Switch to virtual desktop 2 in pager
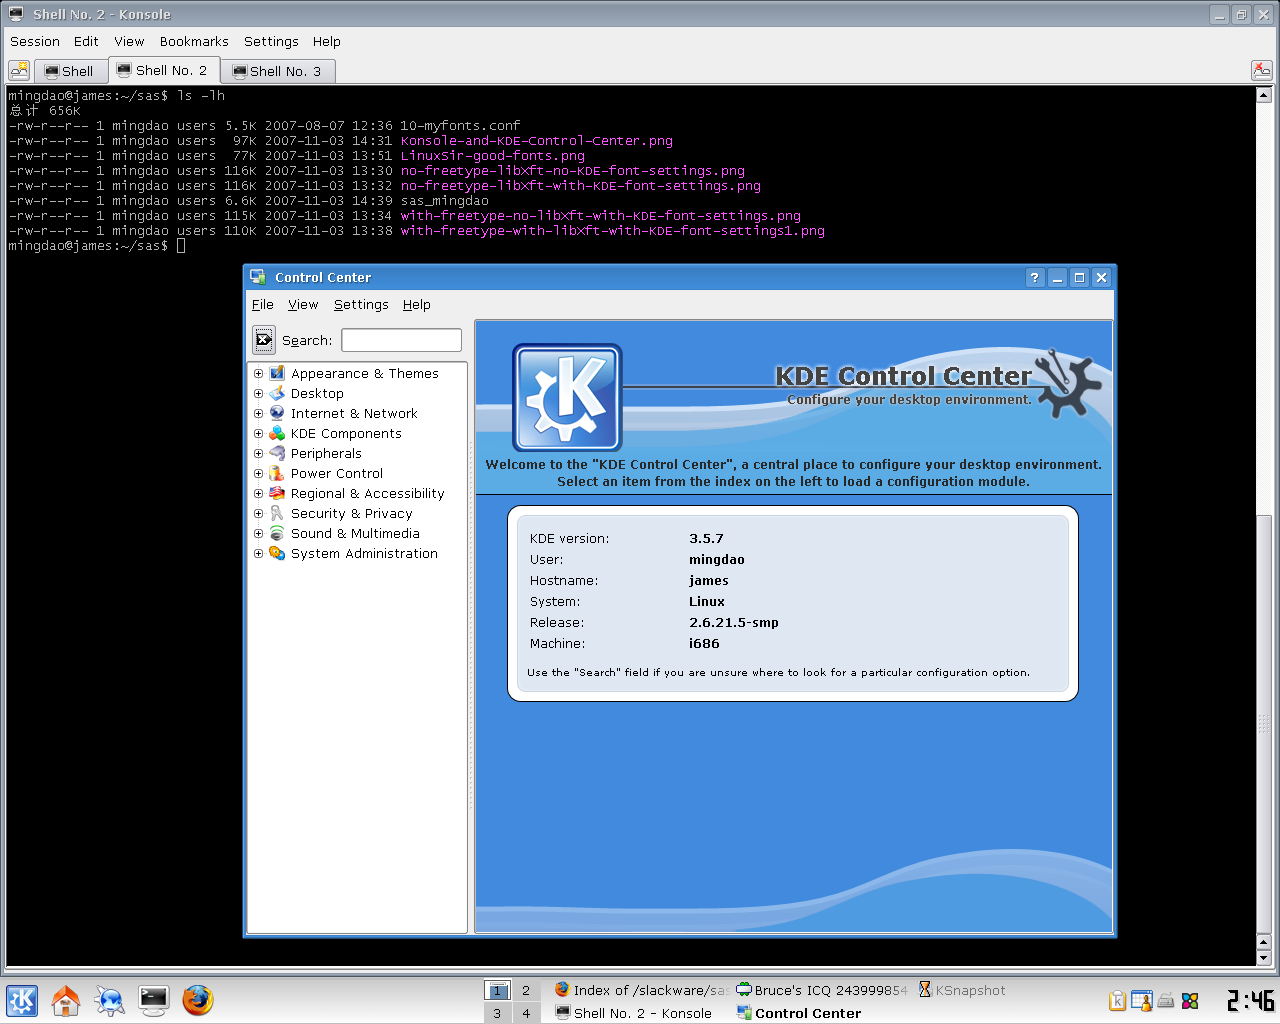The width and height of the screenshot is (1280, 1024). (x=526, y=990)
